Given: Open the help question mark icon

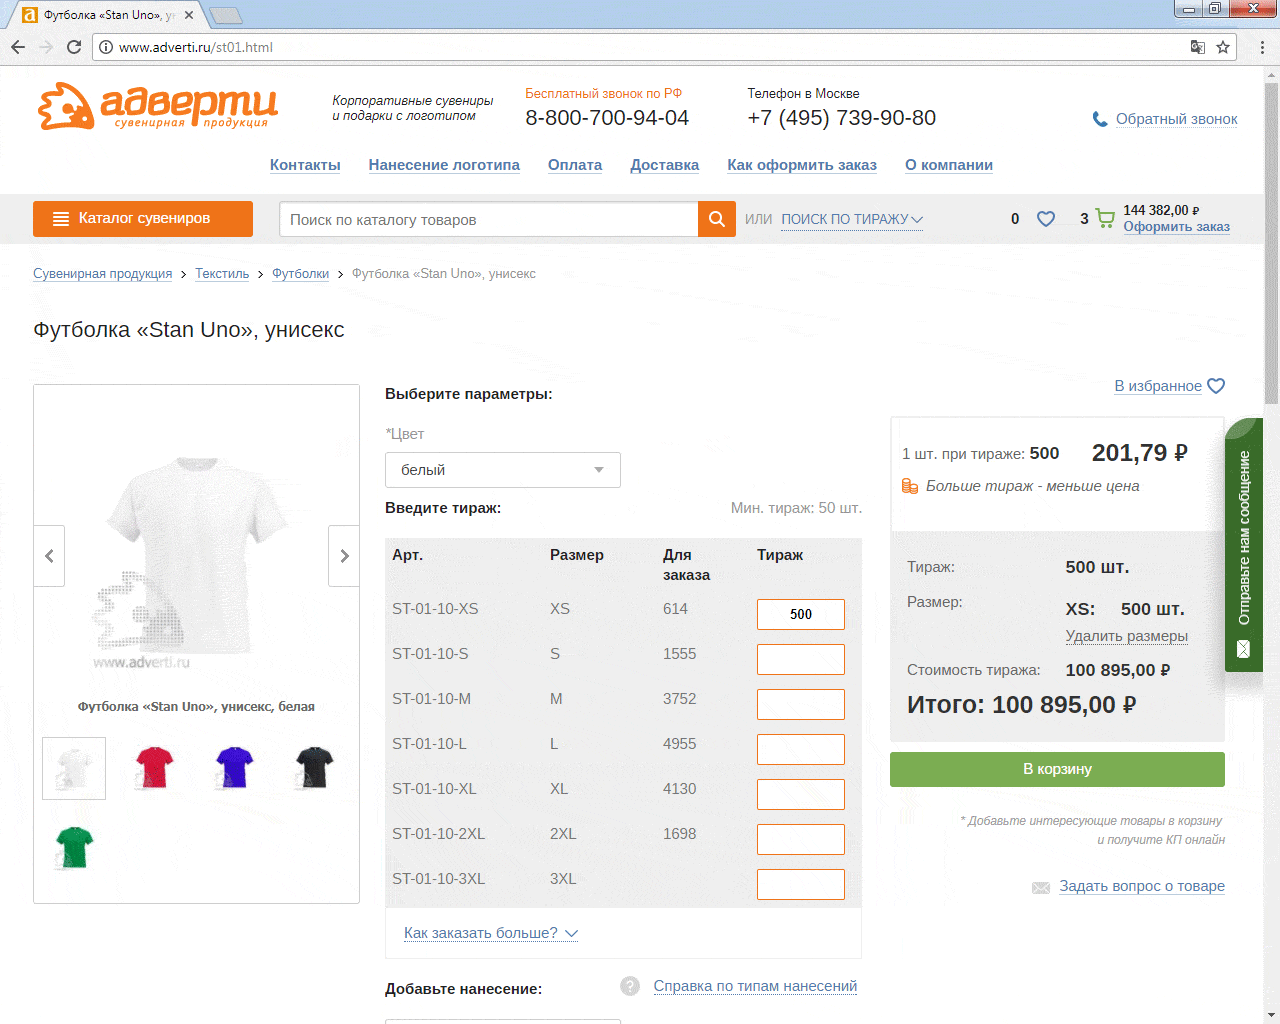Looking at the screenshot, I should (630, 986).
